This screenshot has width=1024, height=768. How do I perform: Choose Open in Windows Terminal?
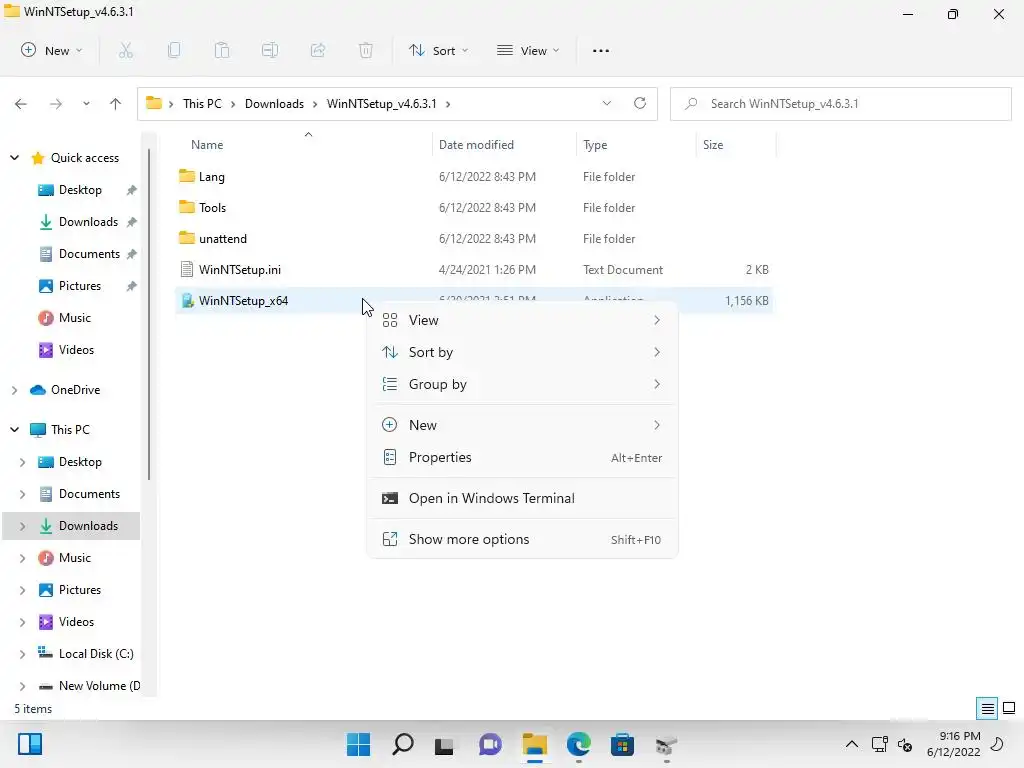click(x=522, y=498)
